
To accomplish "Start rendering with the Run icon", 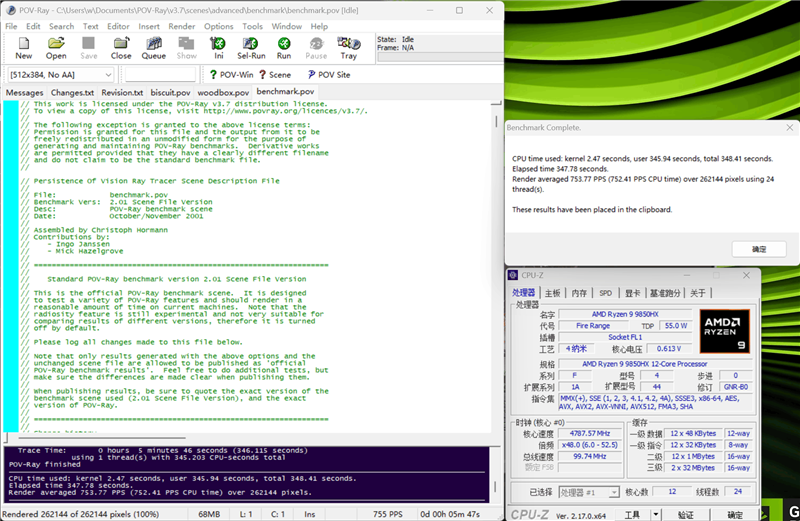I will [x=284, y=48].
